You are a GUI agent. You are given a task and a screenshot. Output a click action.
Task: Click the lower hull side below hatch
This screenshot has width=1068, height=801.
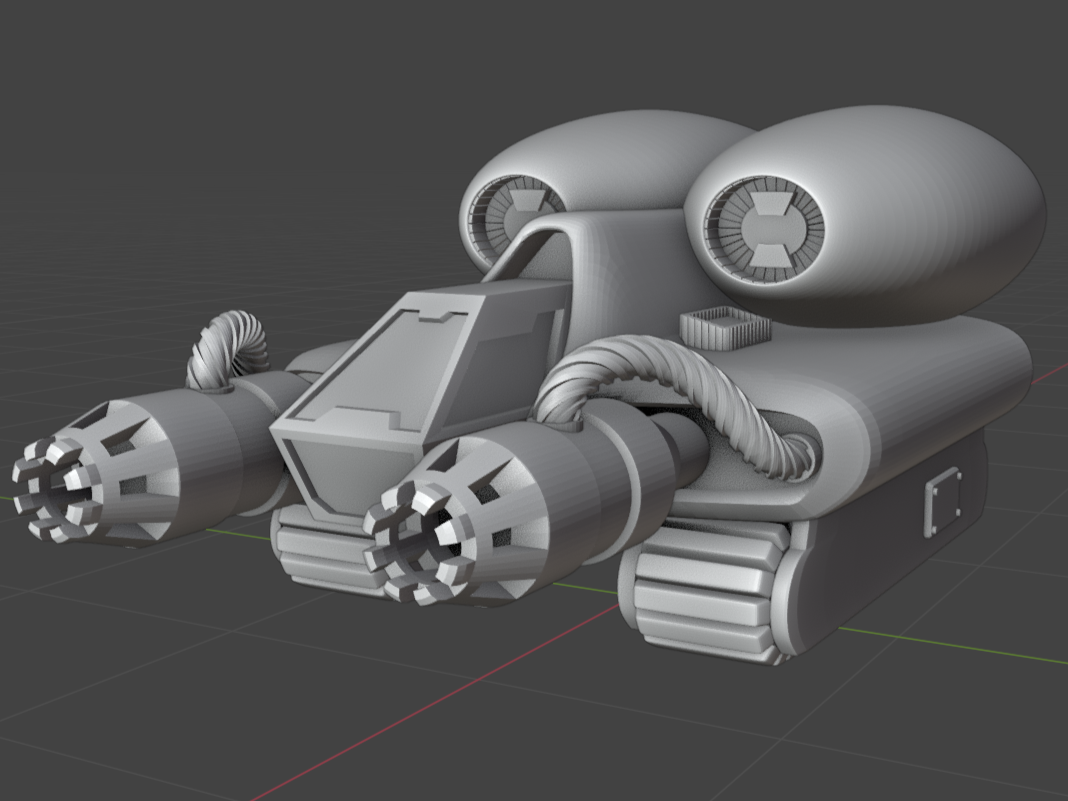pos(880,580)
